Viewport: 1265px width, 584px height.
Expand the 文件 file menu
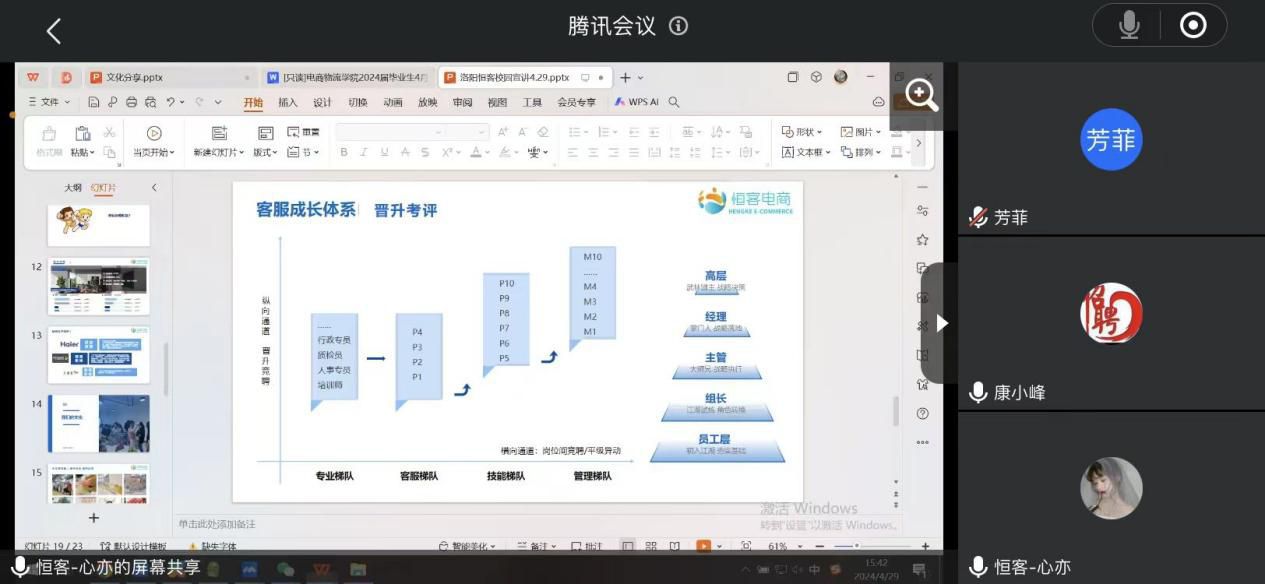pyautogui.click(x=49, y=102)
